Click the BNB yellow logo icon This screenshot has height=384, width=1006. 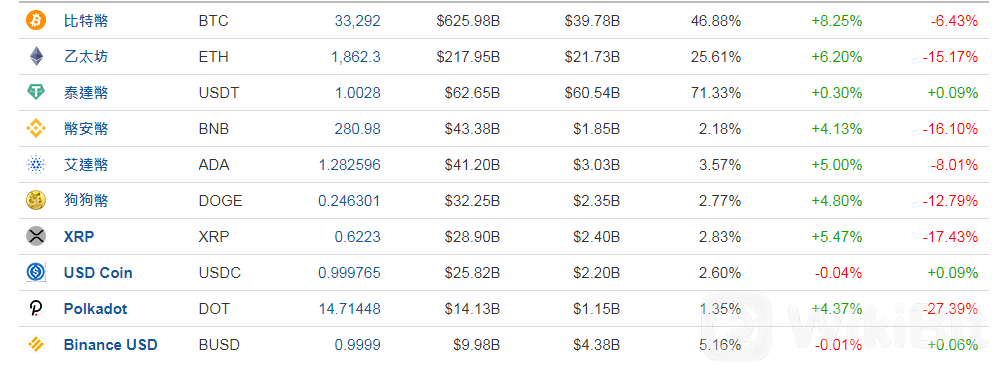[36, 129]
